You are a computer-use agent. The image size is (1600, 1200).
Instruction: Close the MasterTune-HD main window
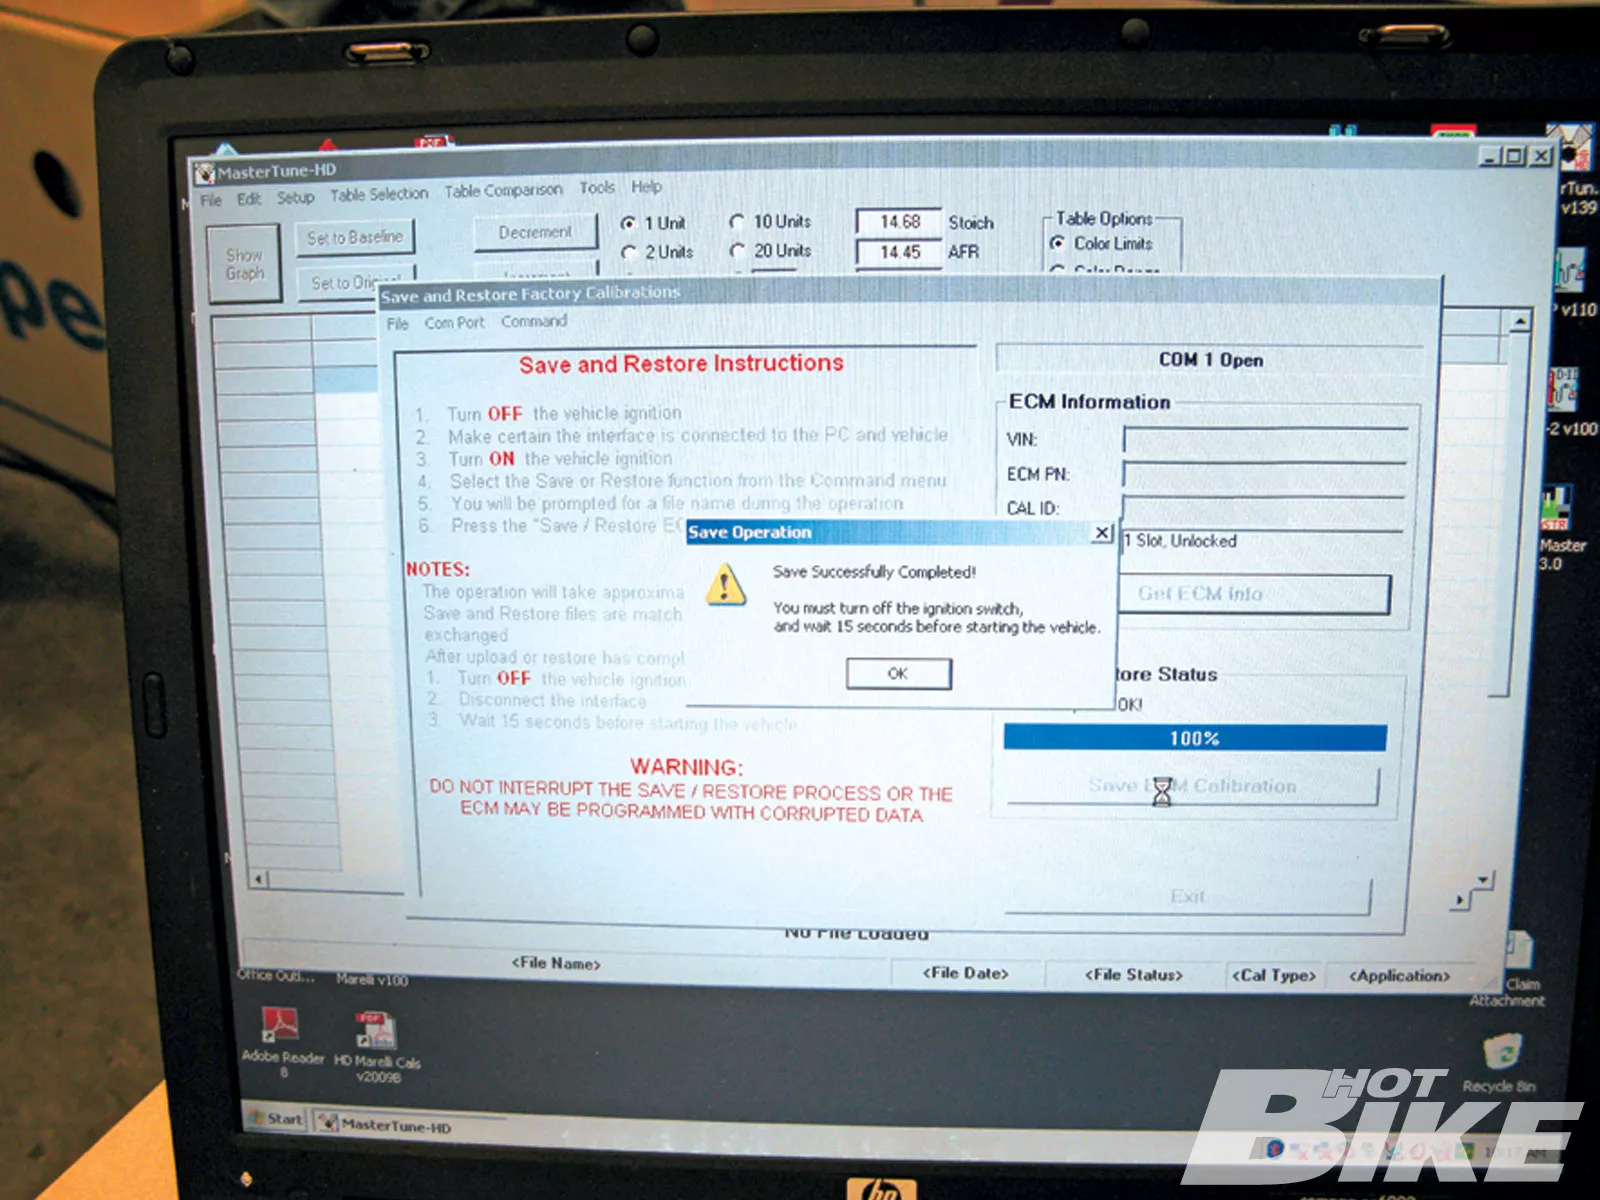(x=1540, y=155)
